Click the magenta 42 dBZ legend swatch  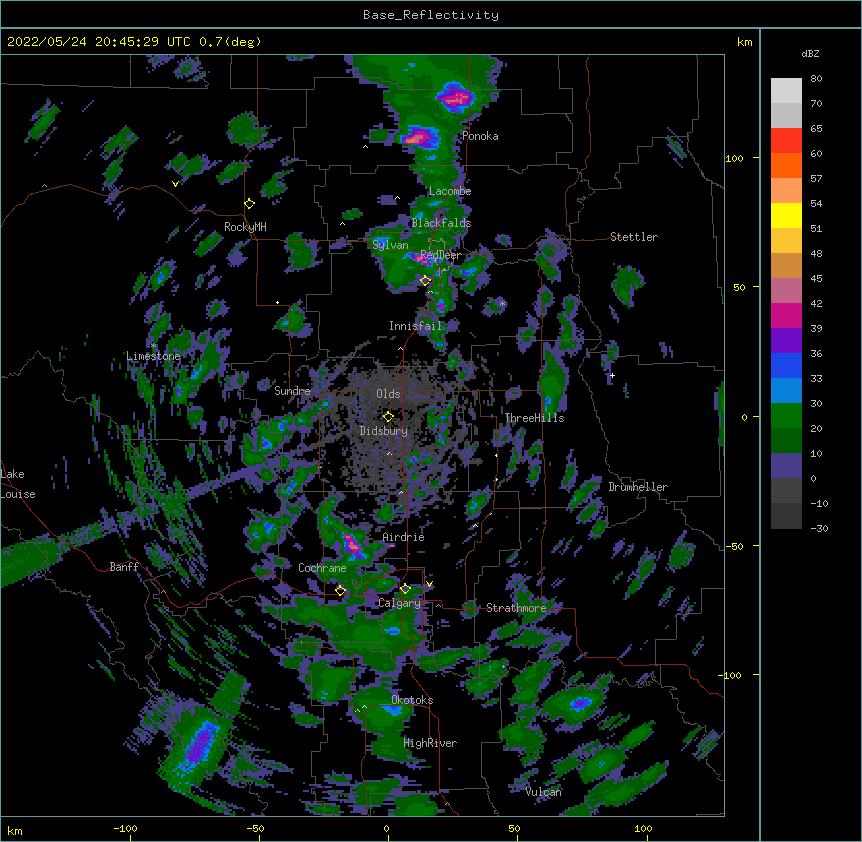[x=786, y=315]
